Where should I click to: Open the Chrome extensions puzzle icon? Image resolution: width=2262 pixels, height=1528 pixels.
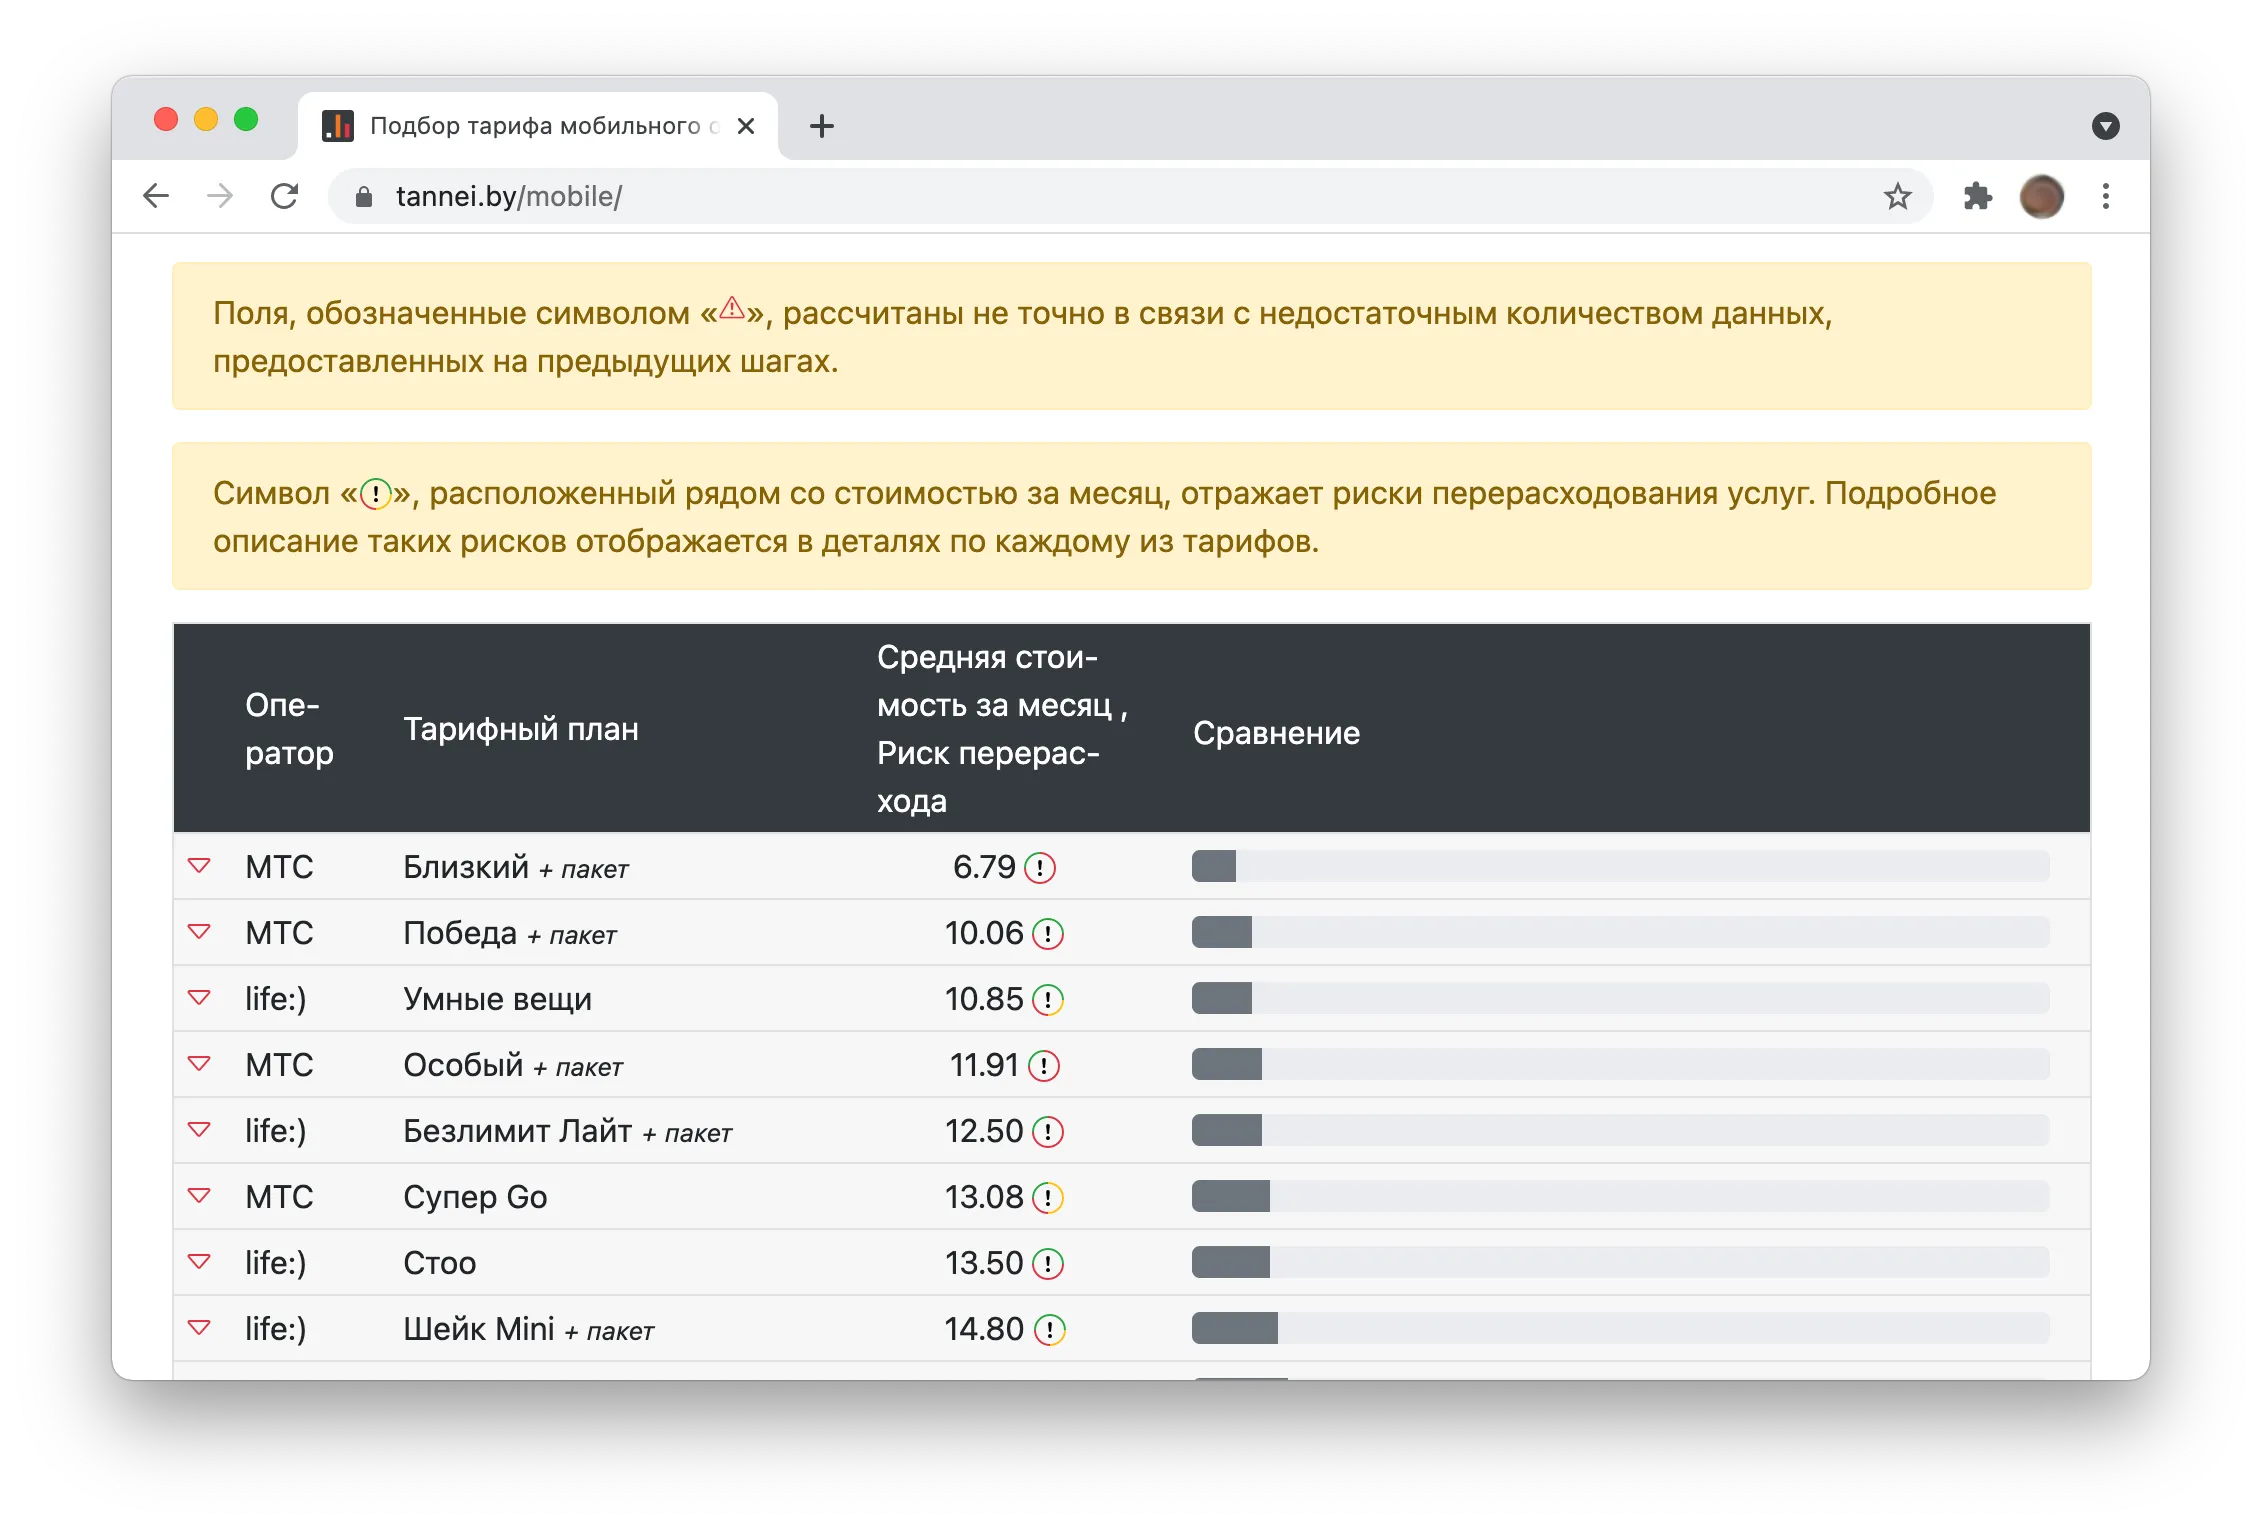(1977, 196)
